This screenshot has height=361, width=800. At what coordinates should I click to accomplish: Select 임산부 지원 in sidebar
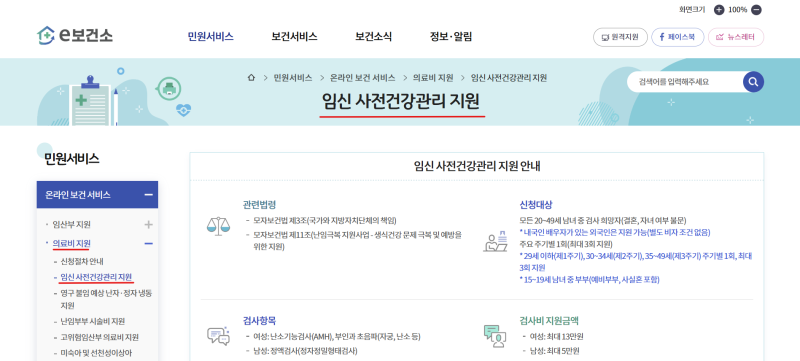(x=71, y=224)
